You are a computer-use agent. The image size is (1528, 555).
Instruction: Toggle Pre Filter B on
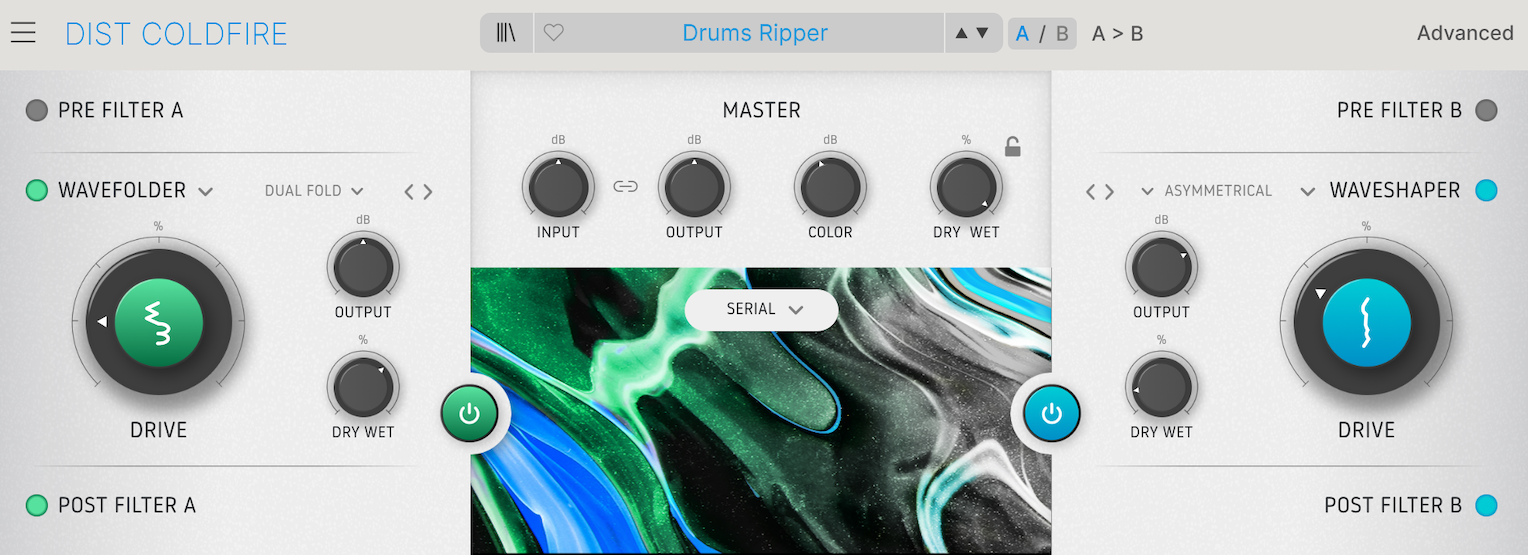pyautogui.click(x=1486, y=110)
